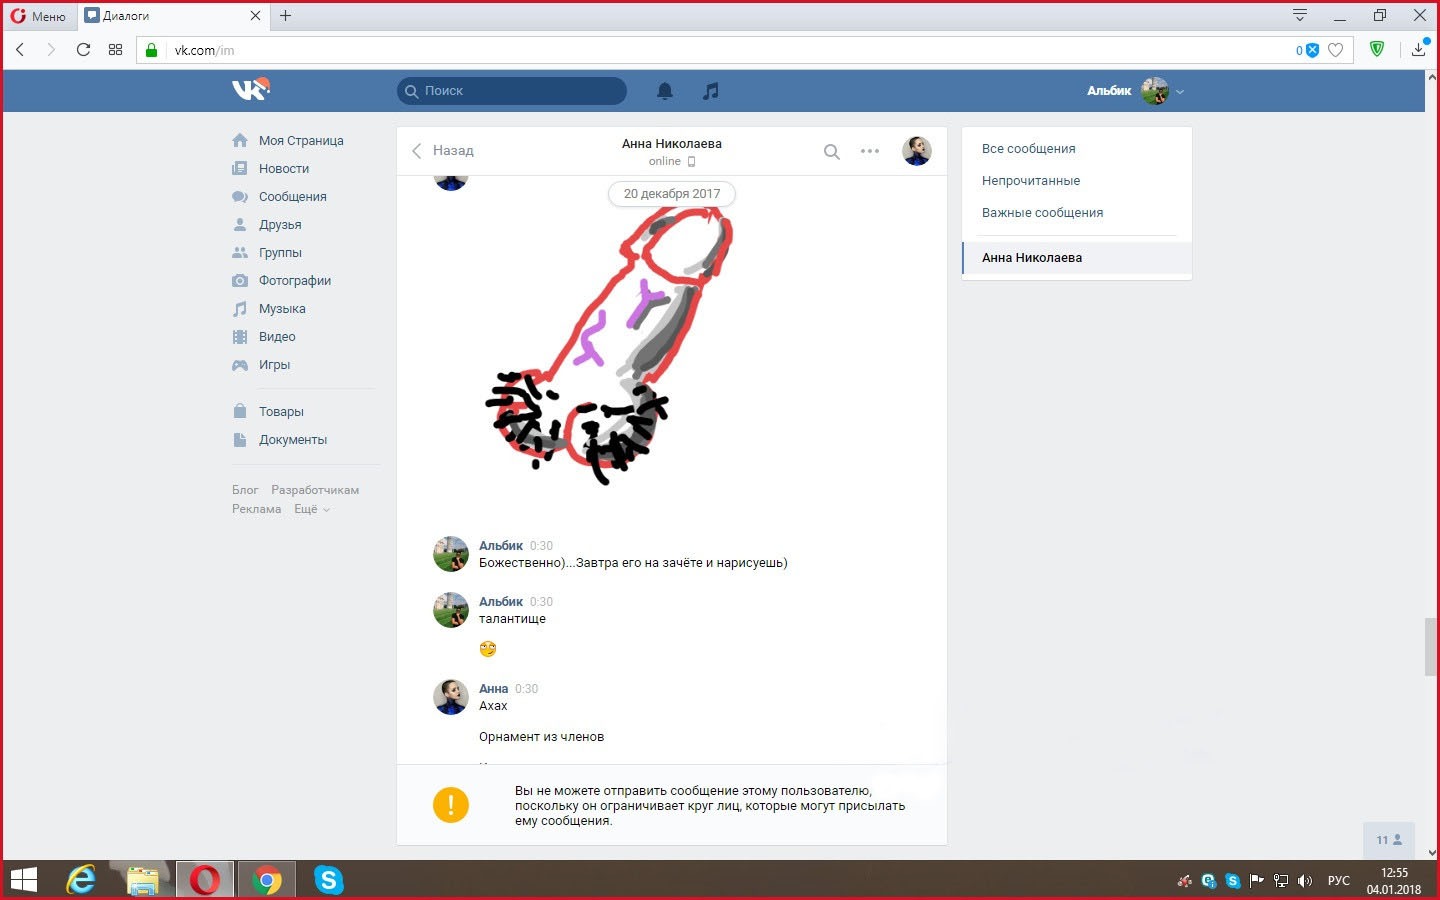Image resolution: width=1440 pixels, height=900 pixels.
Task: Open the drawing image attachment
Action: [x=609, y=346]
